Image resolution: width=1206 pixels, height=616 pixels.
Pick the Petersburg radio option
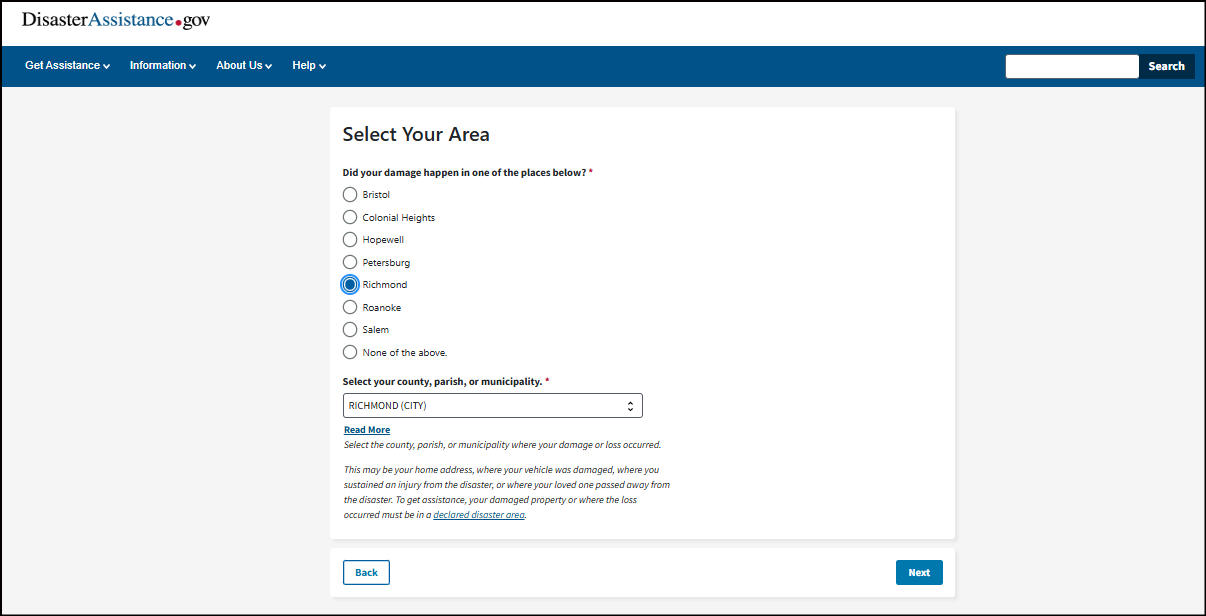coord(350,262)
